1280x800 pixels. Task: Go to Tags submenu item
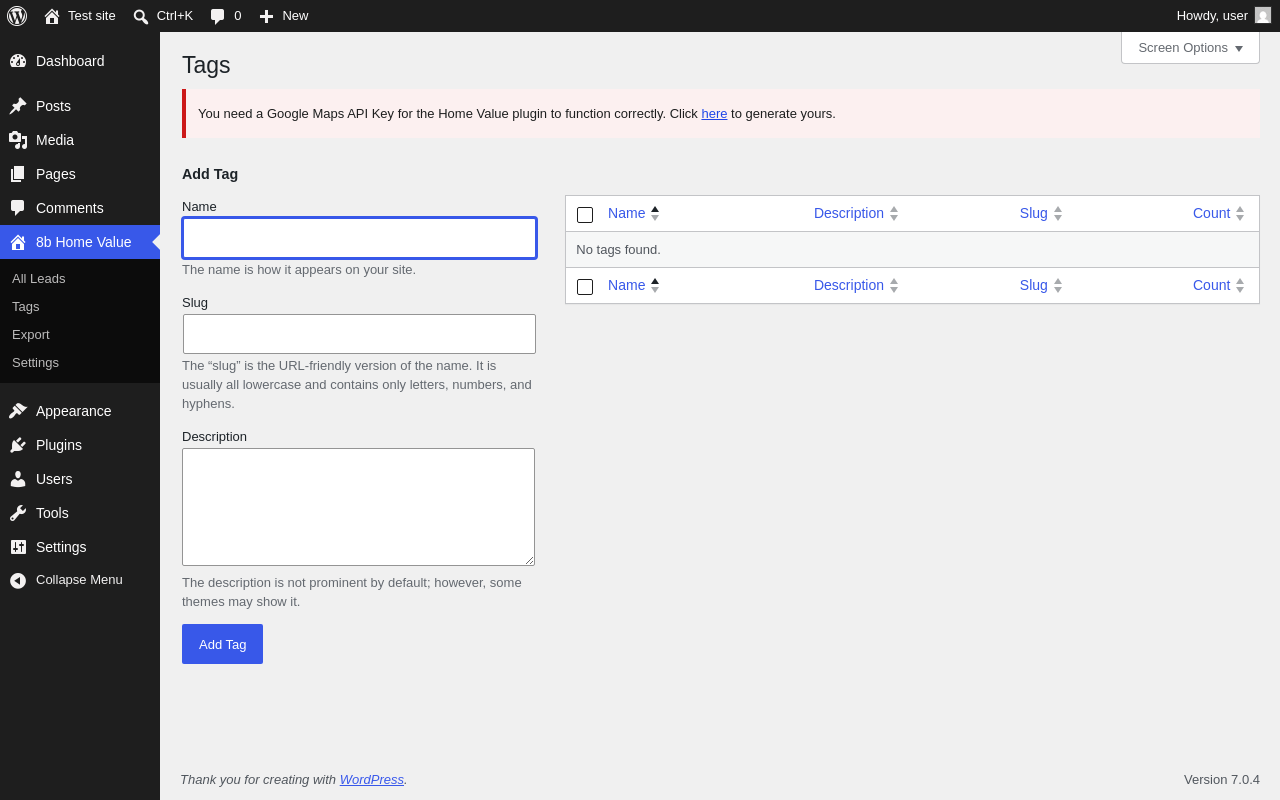pos(26,307)
